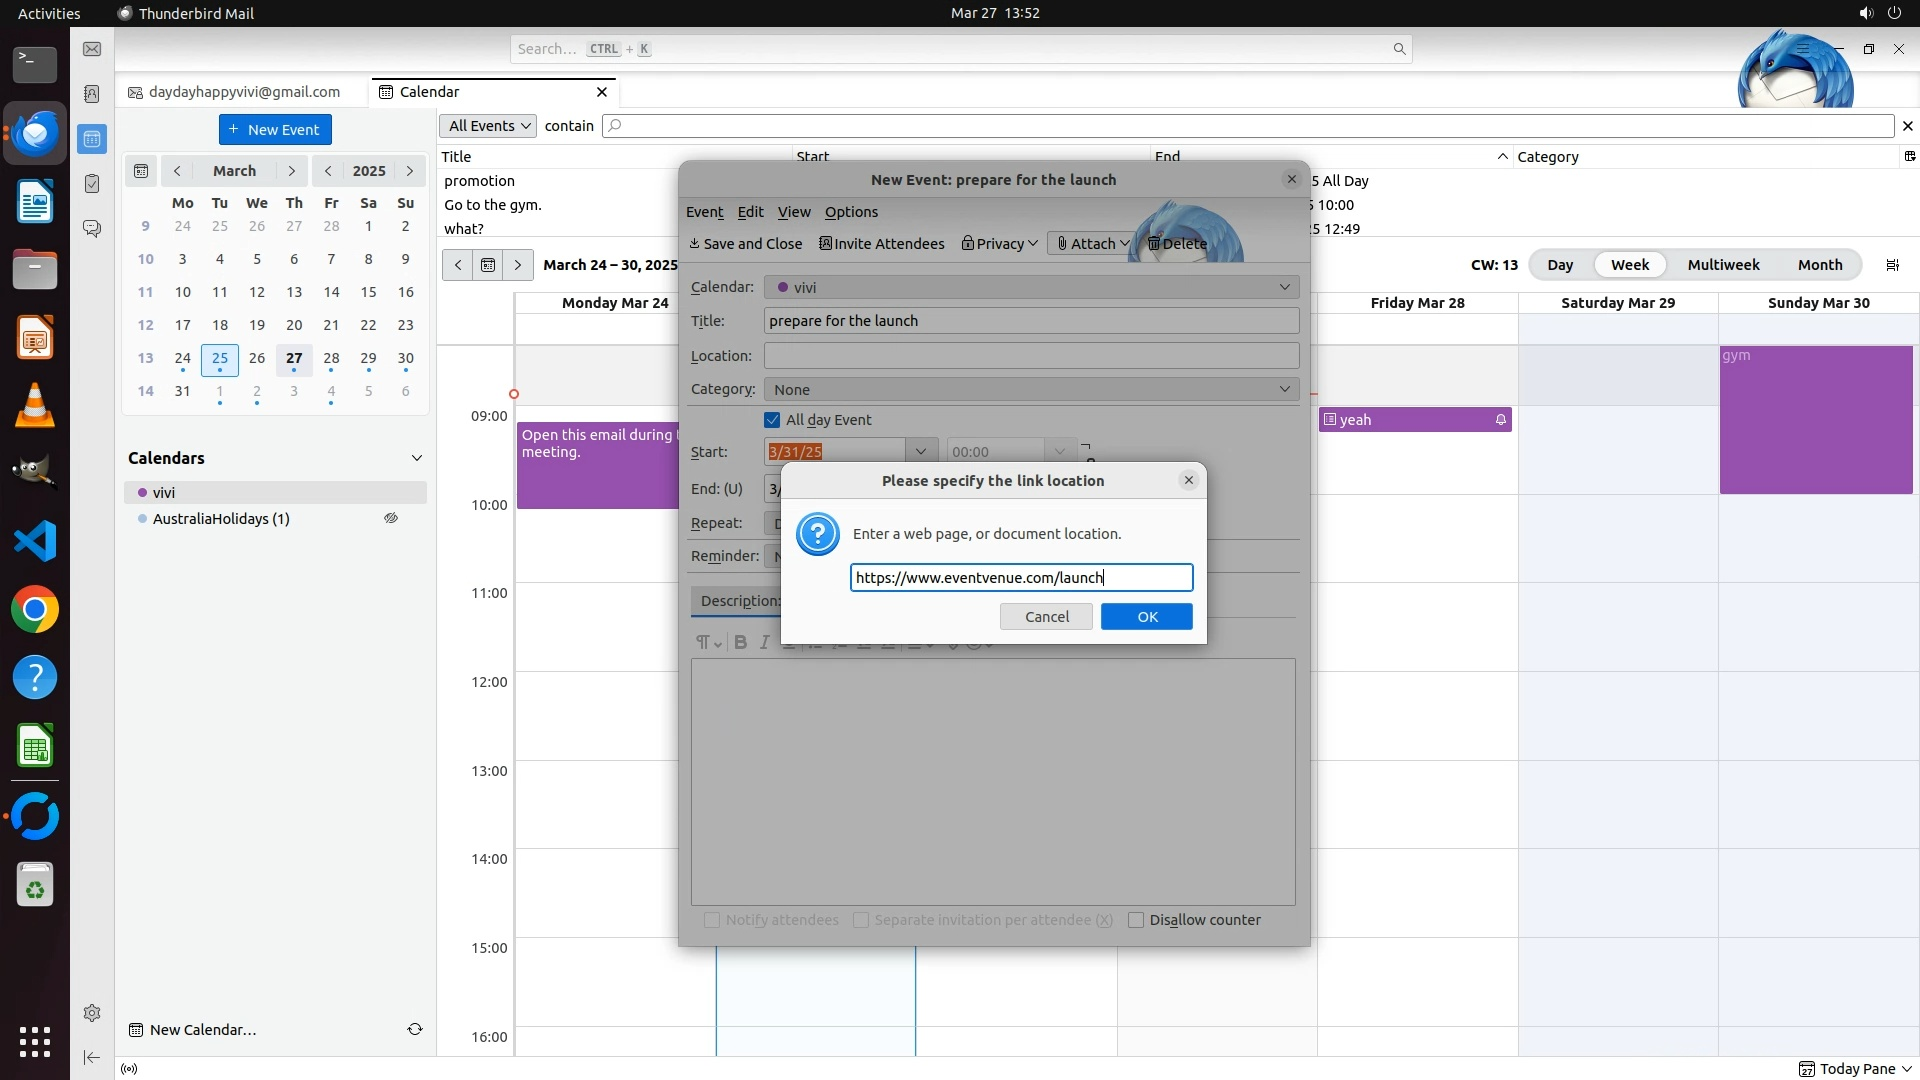Open Address Book from the spaces sidebar
The height and width of the screenshot is (1080, 1920).
click(x=91, y=93)
